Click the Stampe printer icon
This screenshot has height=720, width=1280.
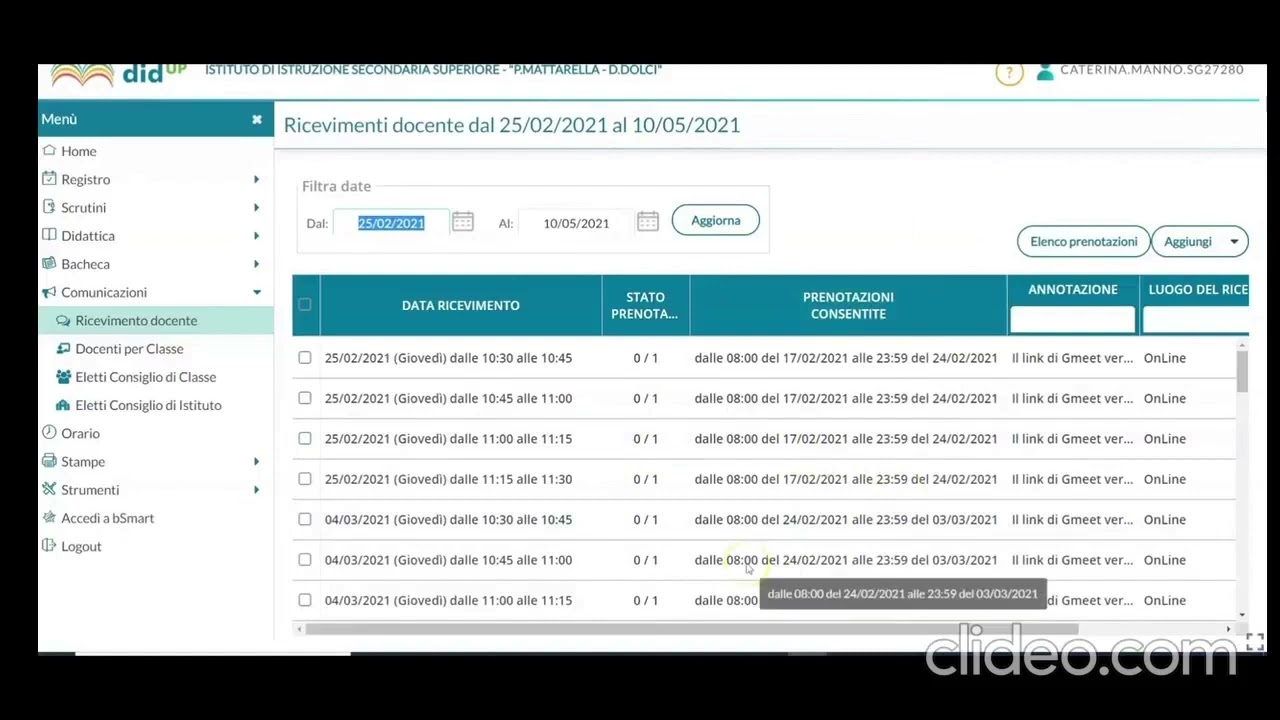(49, 461)
